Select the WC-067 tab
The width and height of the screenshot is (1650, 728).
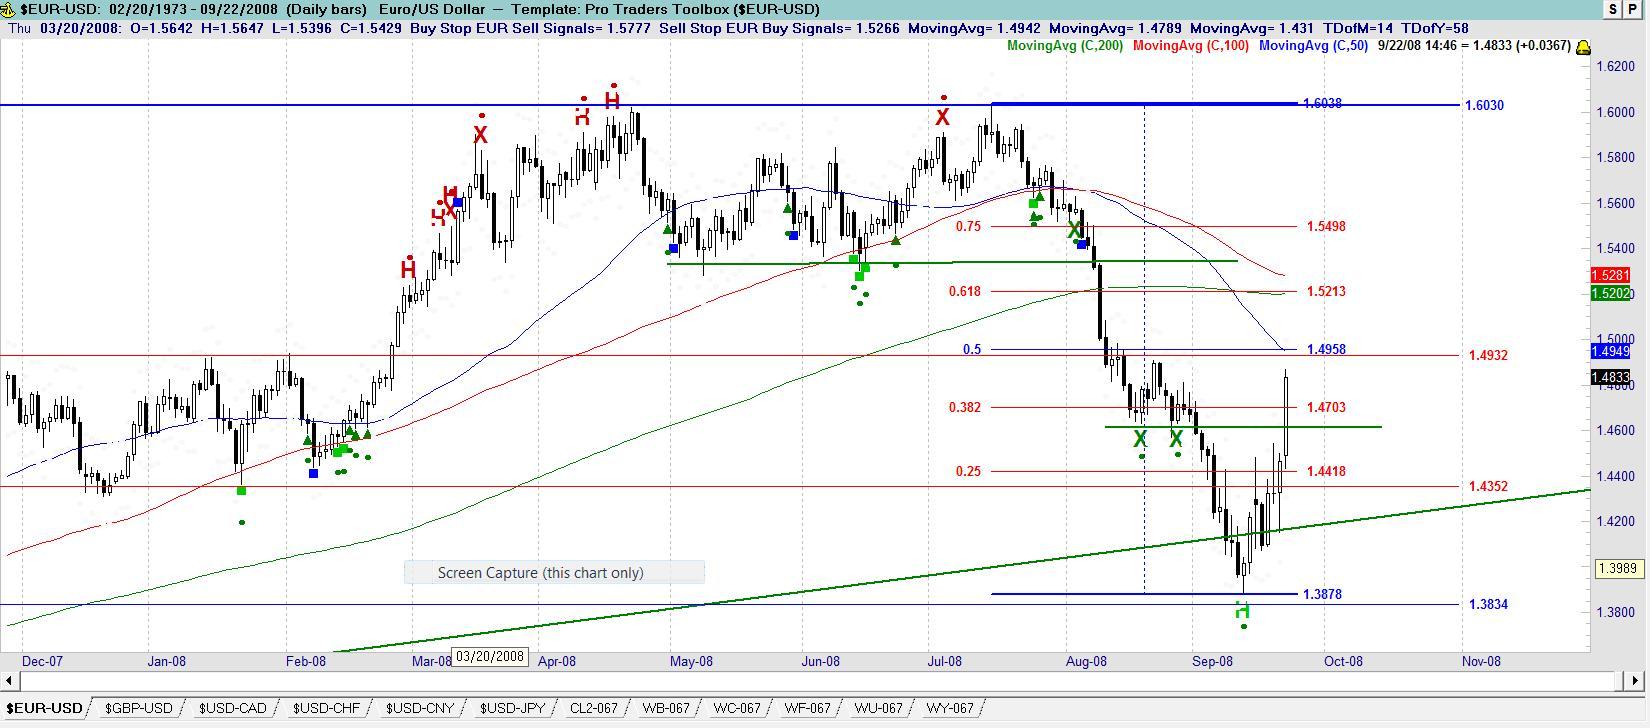(736, 708)
